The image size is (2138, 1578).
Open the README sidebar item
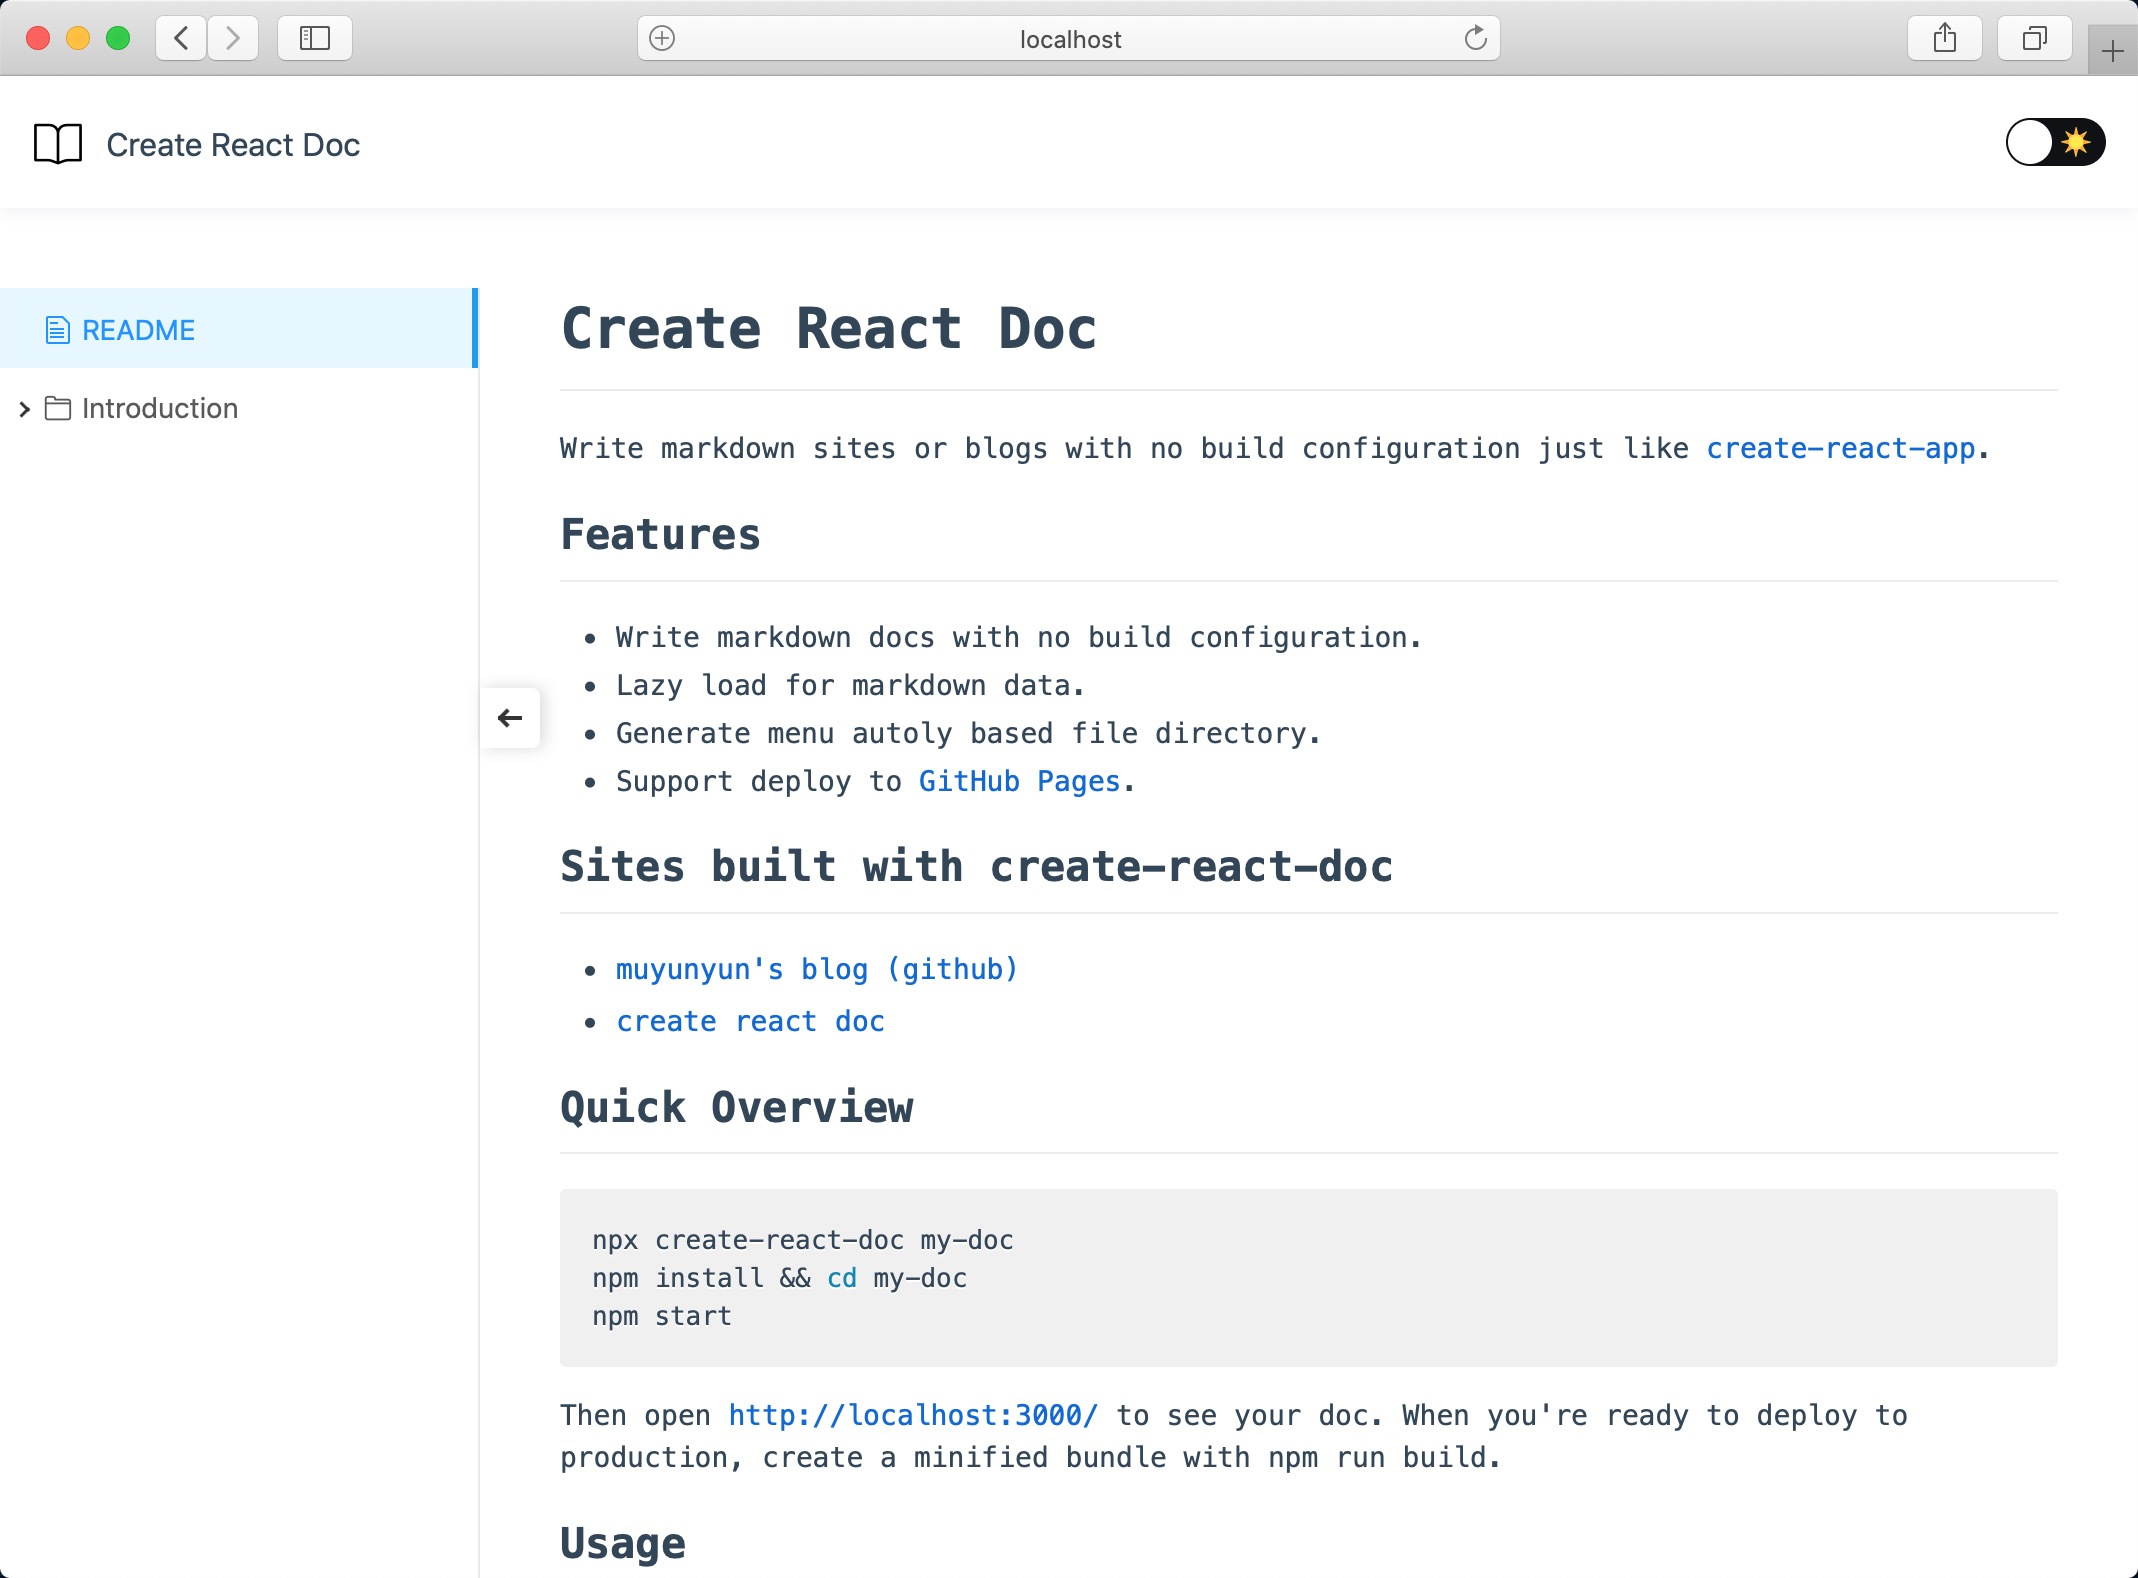[x=138, y=330]
